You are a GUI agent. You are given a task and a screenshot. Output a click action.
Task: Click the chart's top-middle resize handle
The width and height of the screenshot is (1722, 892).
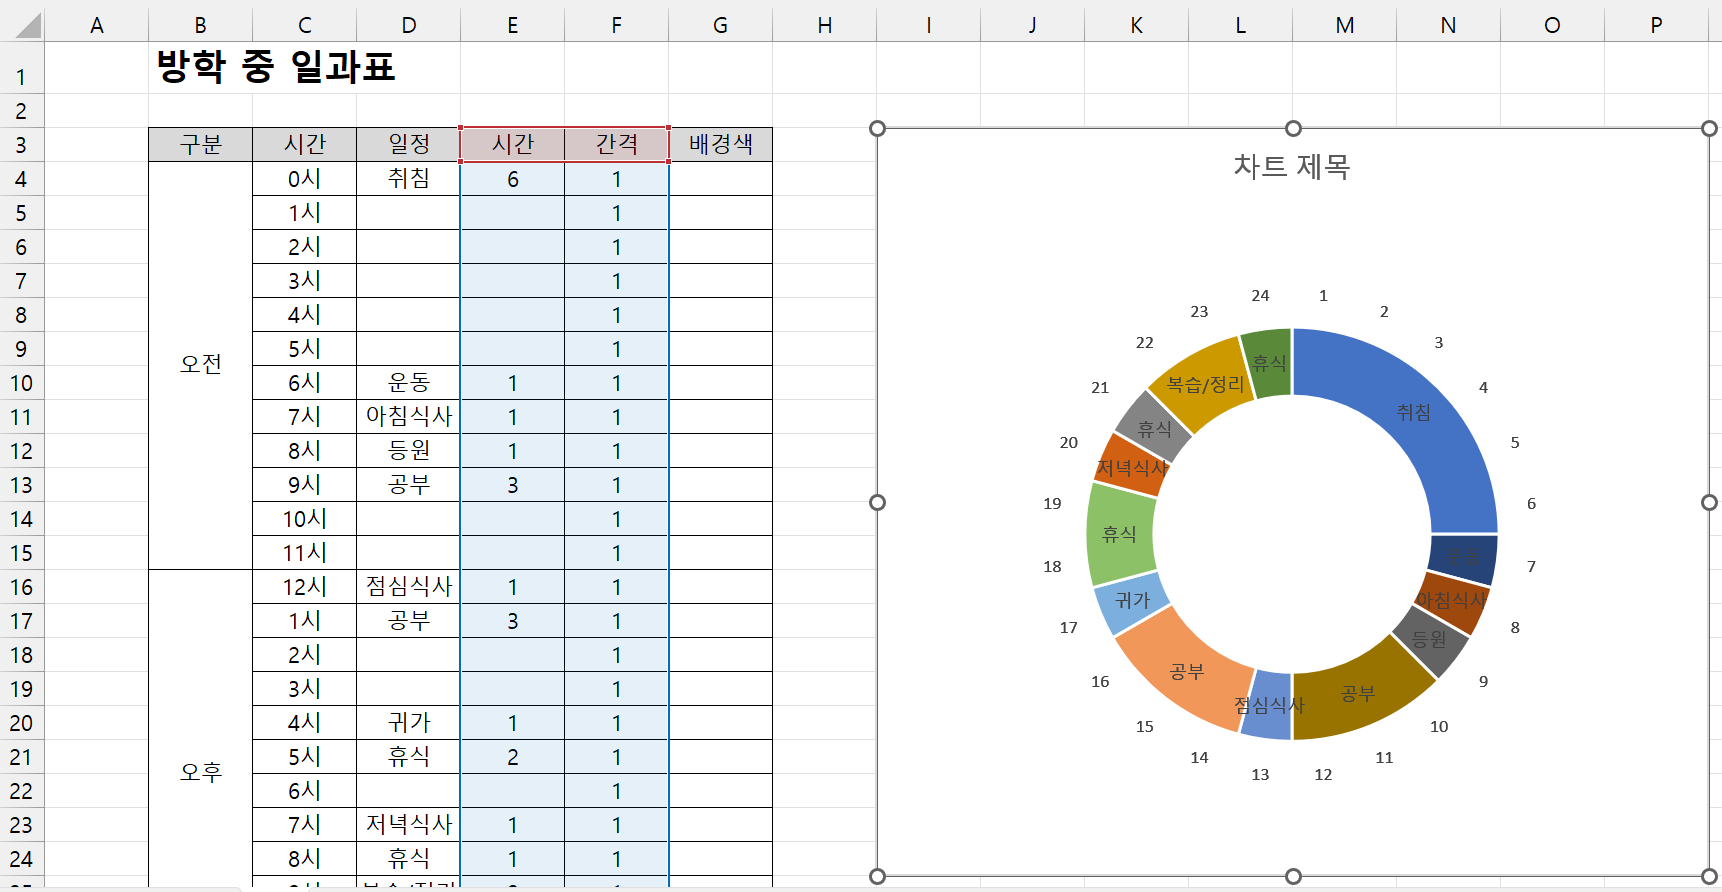click(x=1293, y=128)
